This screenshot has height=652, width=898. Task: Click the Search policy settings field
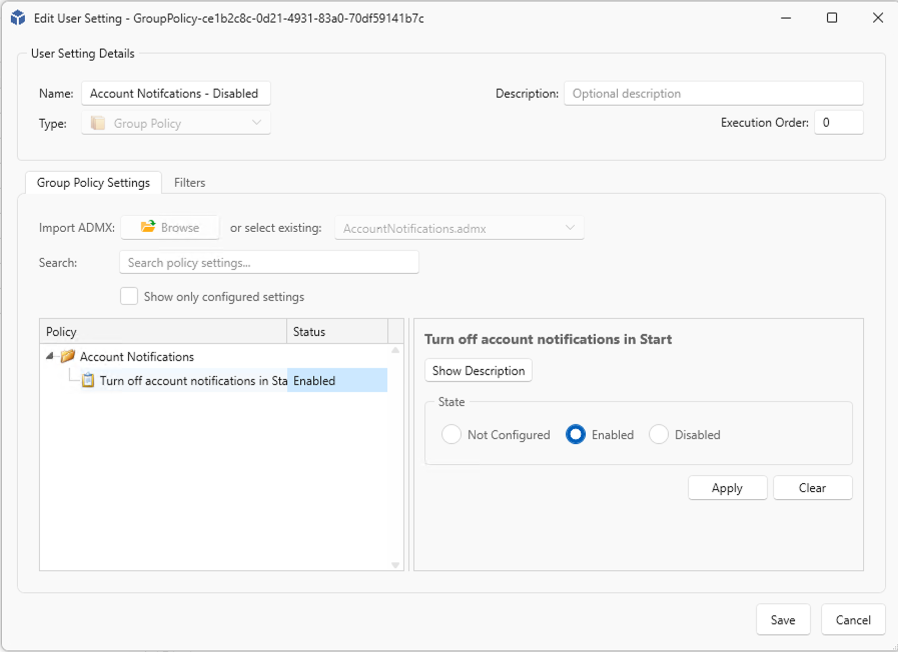coord(268,263)
